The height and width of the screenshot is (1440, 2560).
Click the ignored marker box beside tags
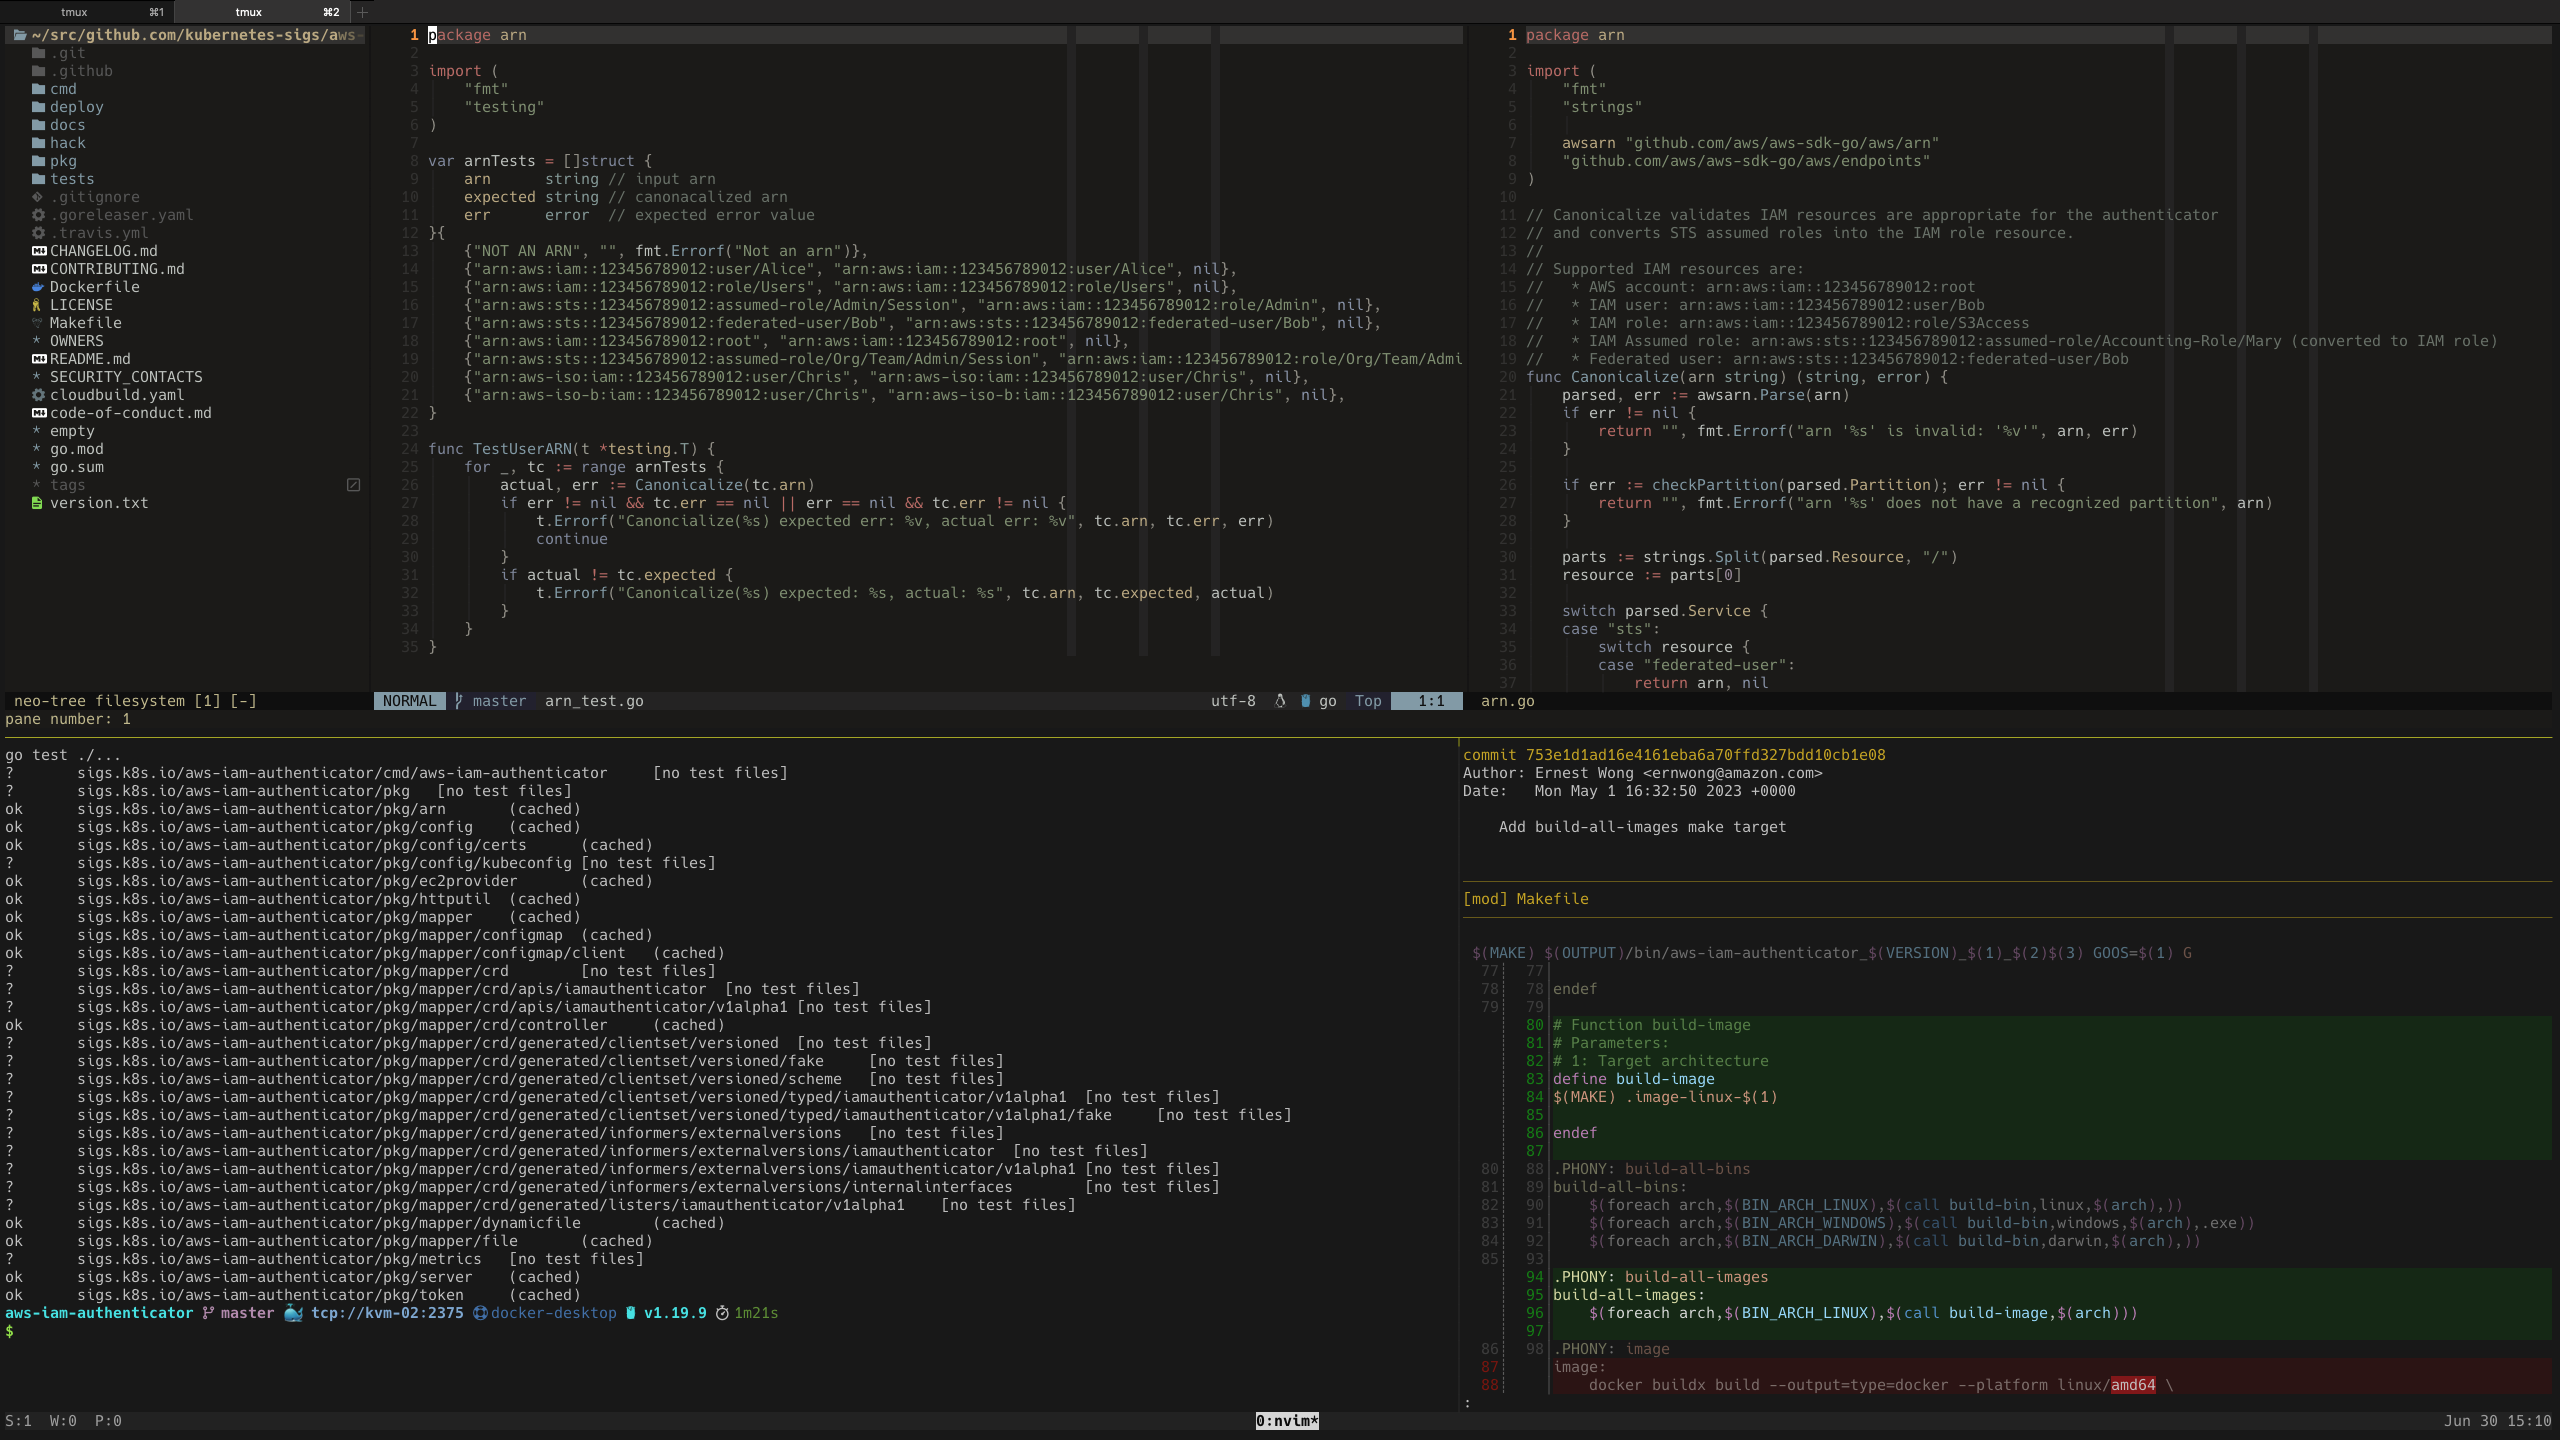coord(353,485)
